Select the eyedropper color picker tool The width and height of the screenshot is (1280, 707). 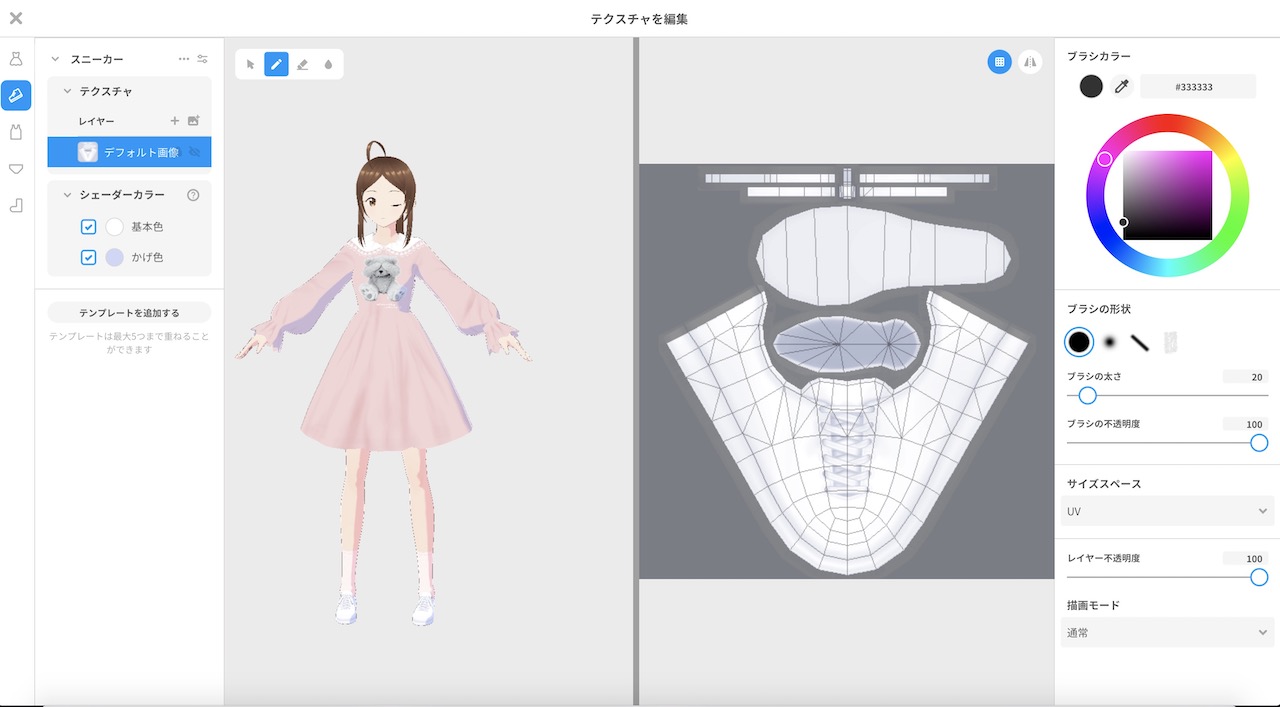coord(1122,86)
